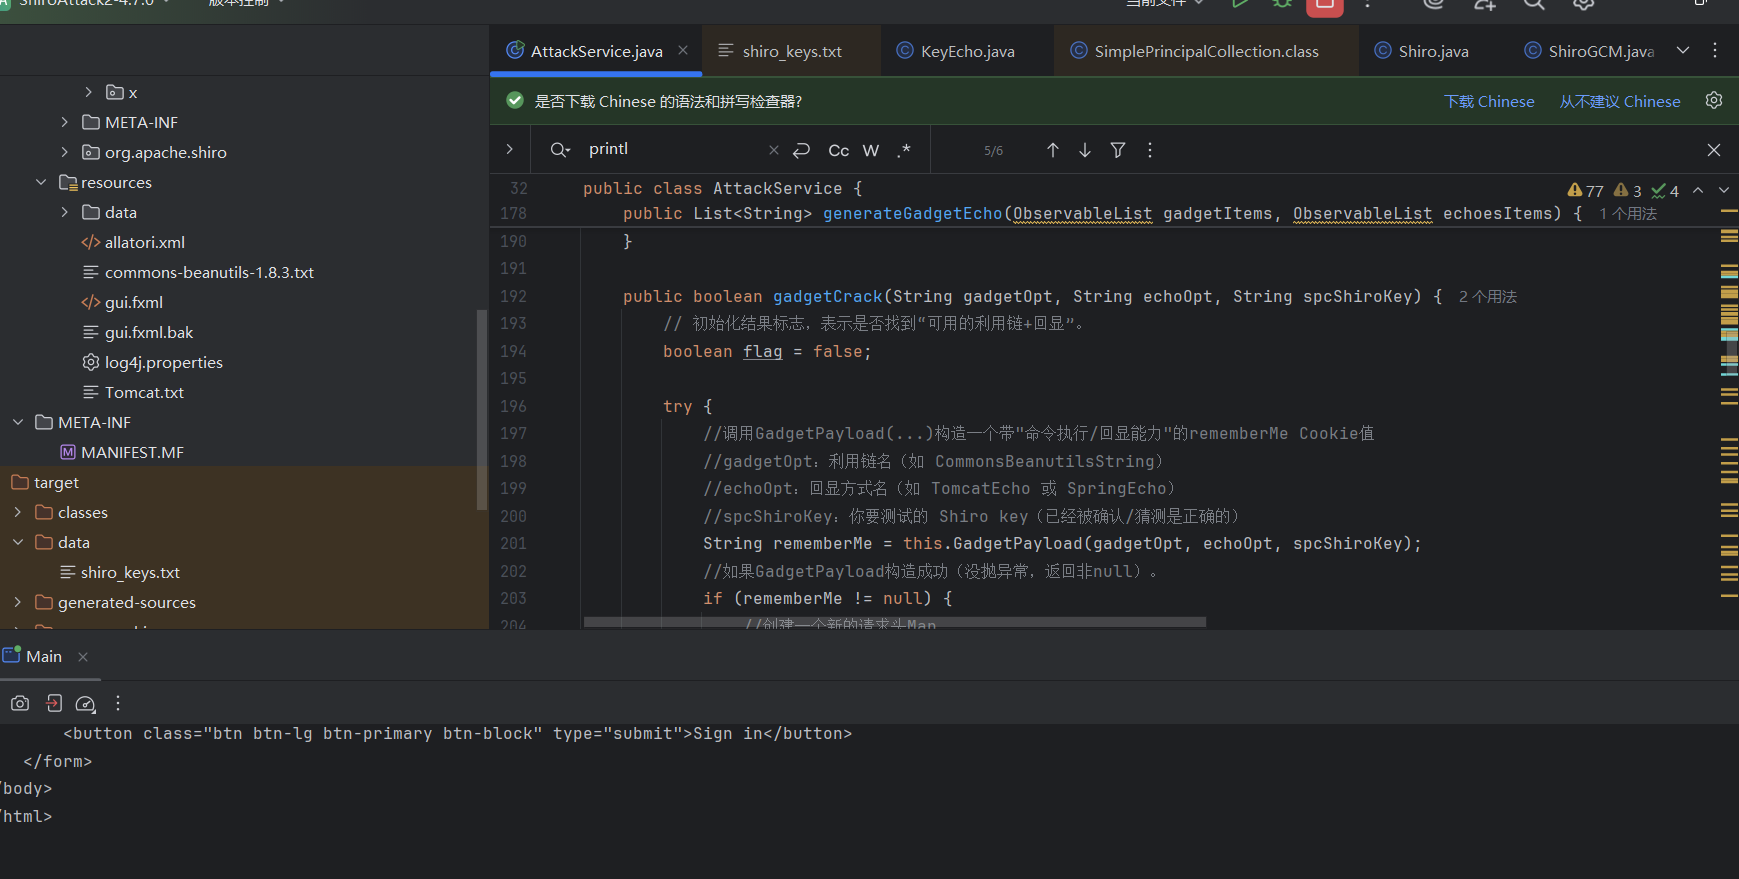
Task: Click the previous occurrence up arrow
Action: pos(1052,150)
